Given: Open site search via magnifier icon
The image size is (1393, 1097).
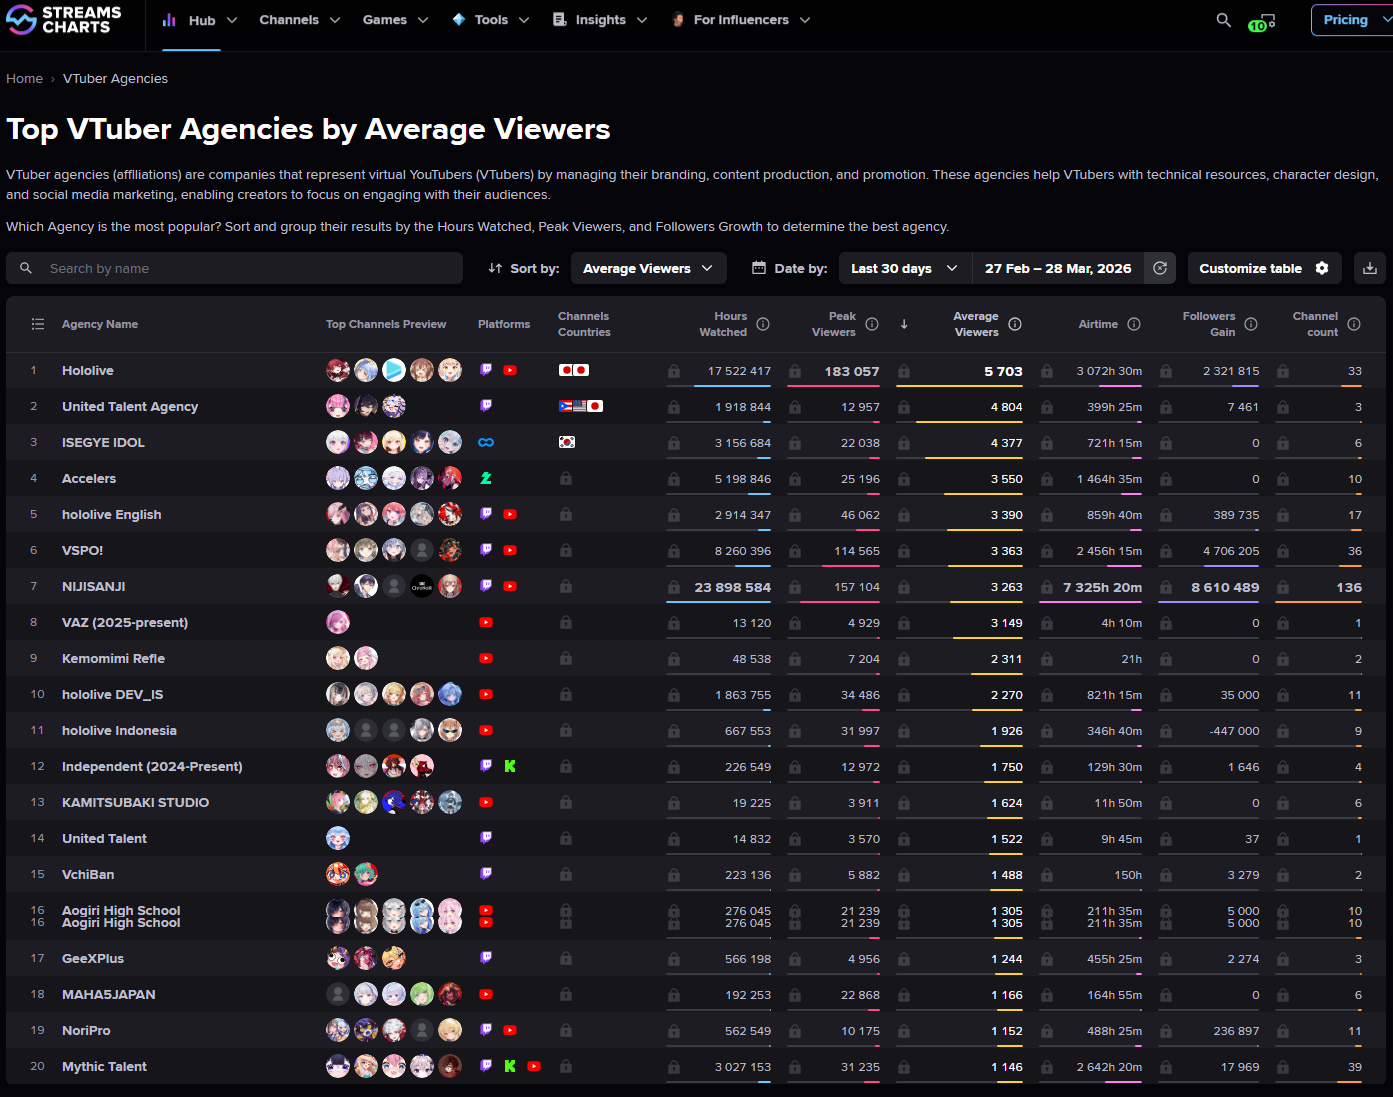Looking at the screenshot, I should [x=1223, y=20].
